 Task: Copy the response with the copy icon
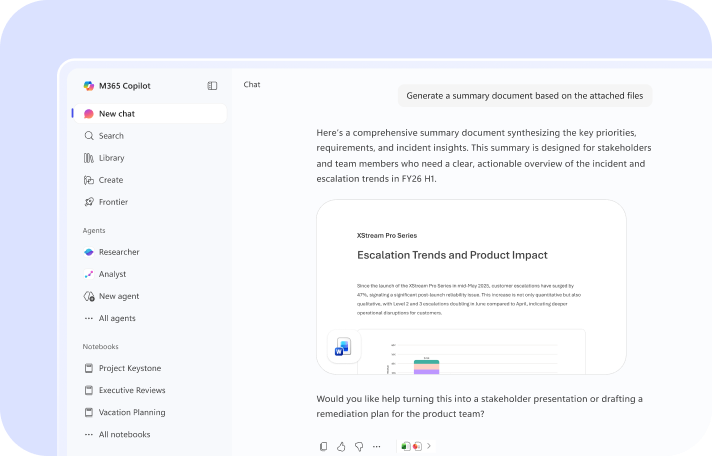point(323,446)
